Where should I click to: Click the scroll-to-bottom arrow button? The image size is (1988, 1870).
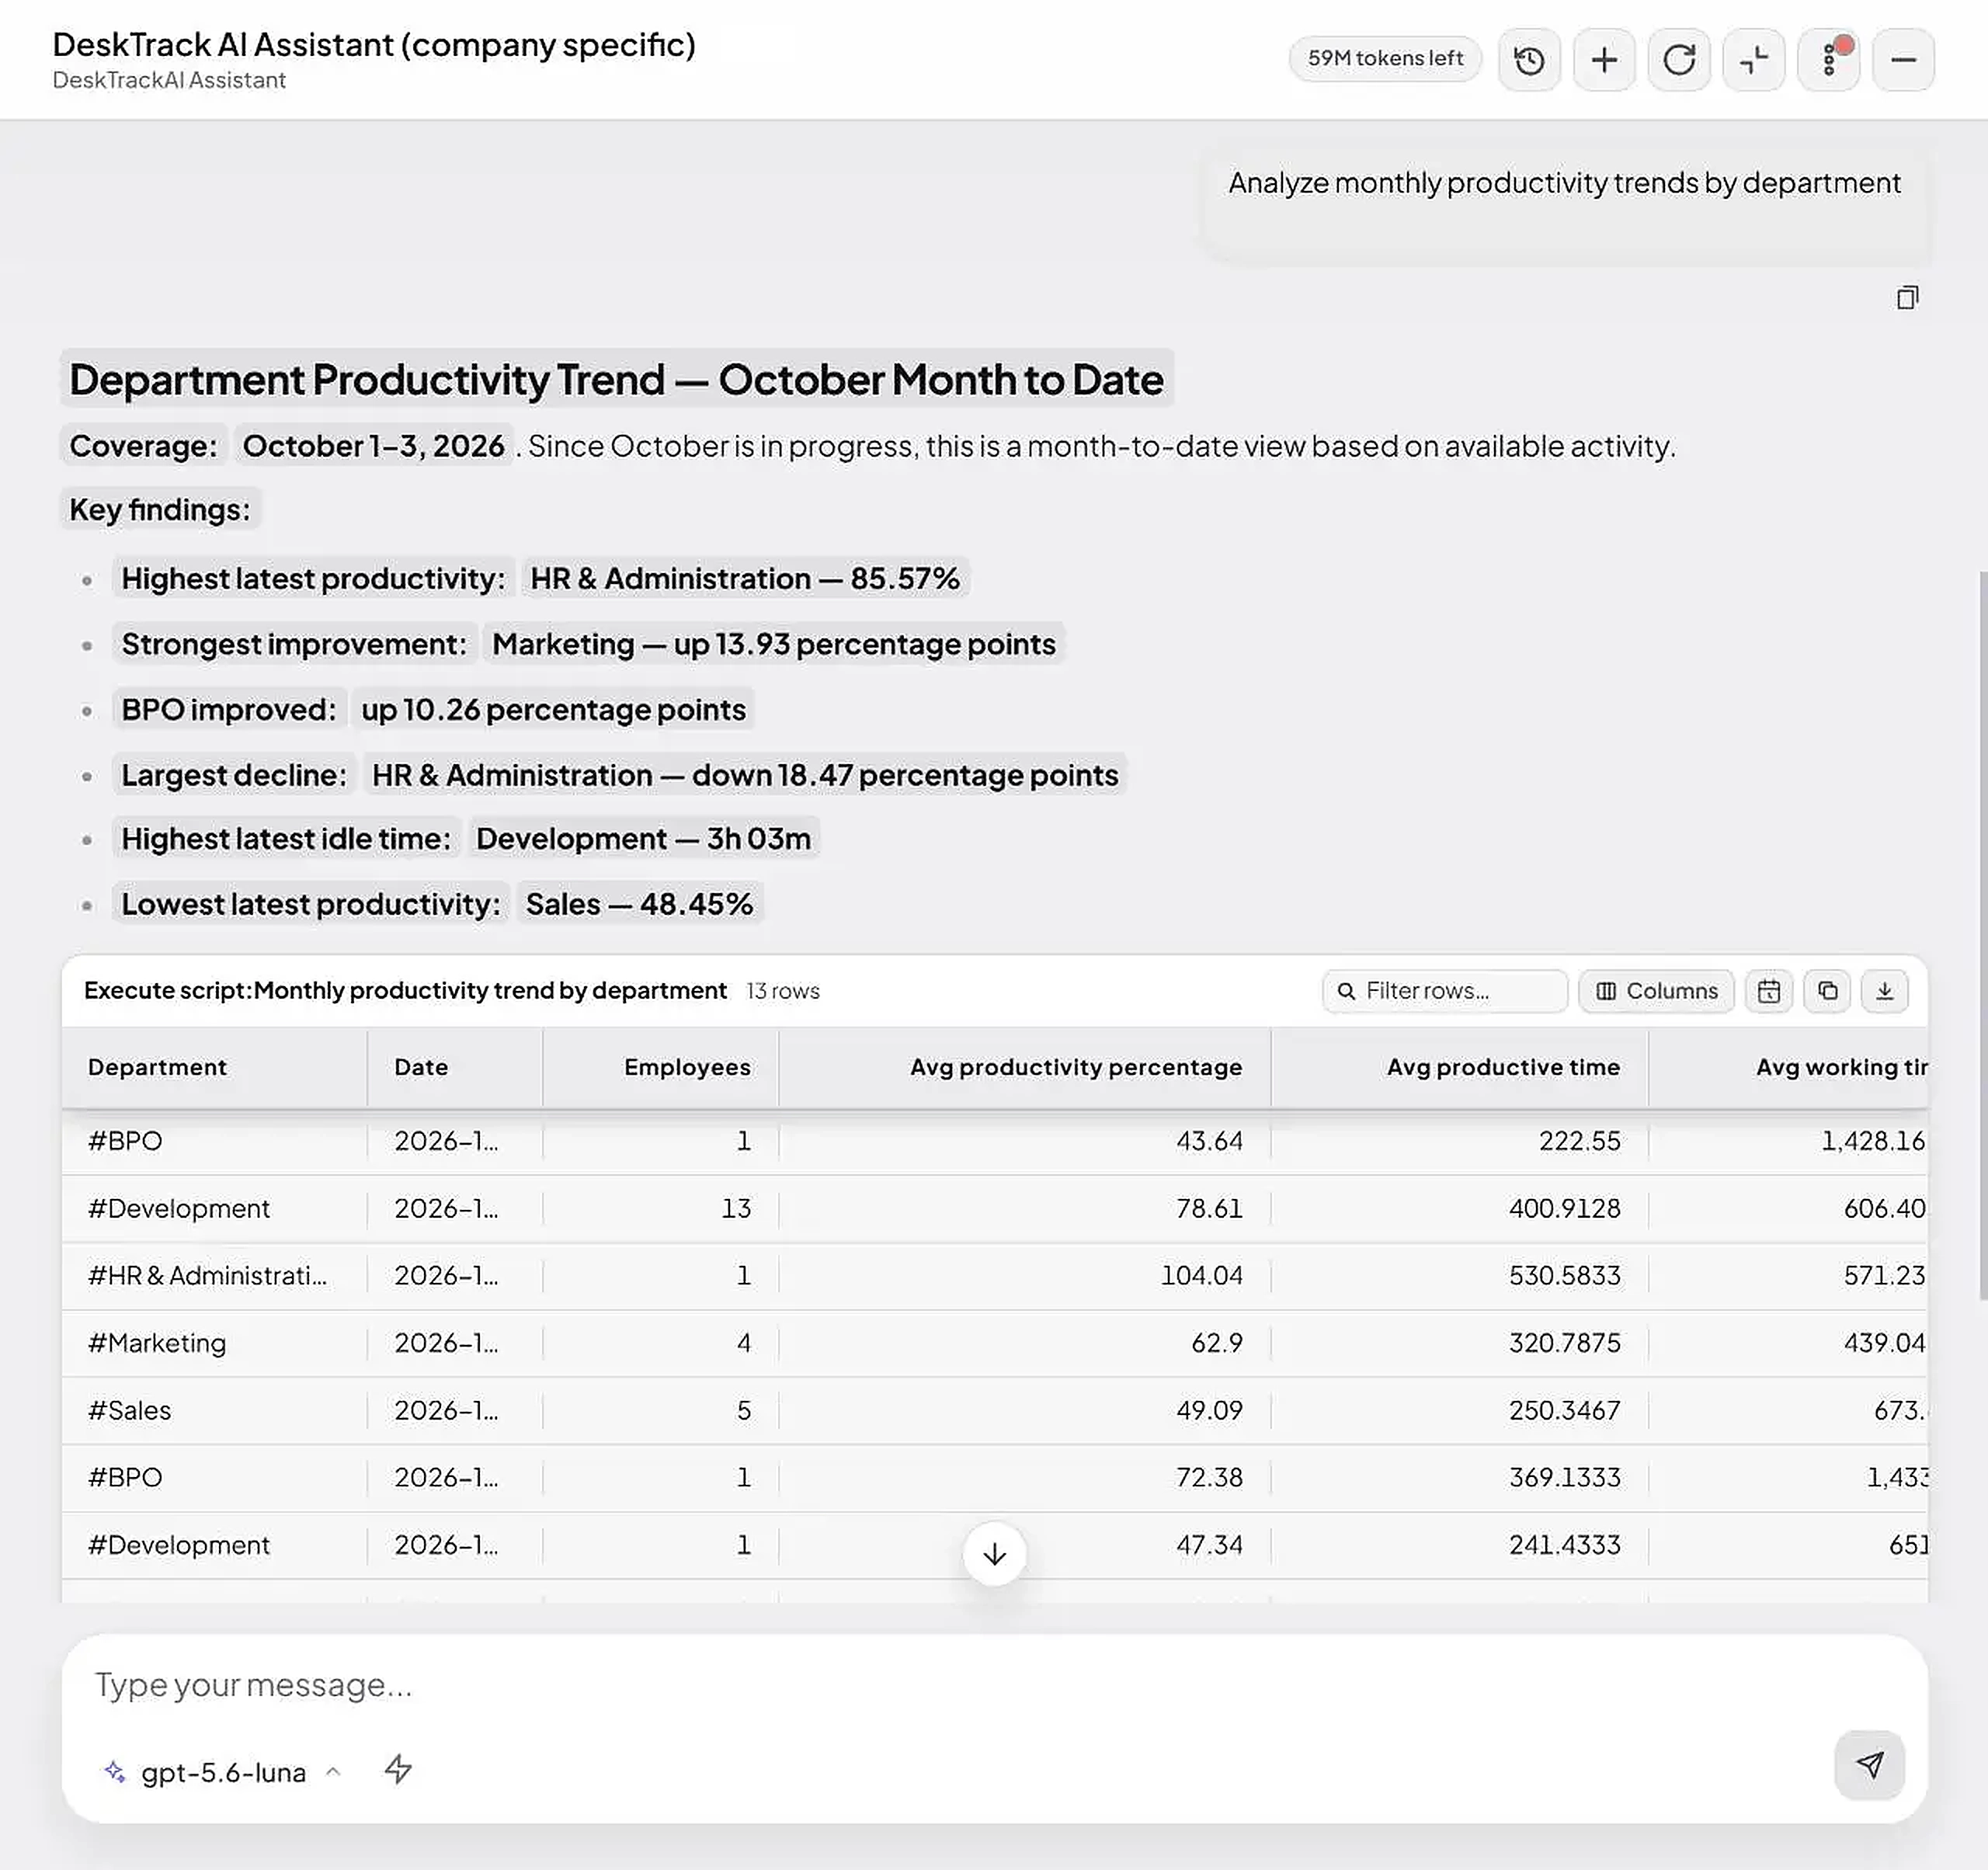[994, 1554]
